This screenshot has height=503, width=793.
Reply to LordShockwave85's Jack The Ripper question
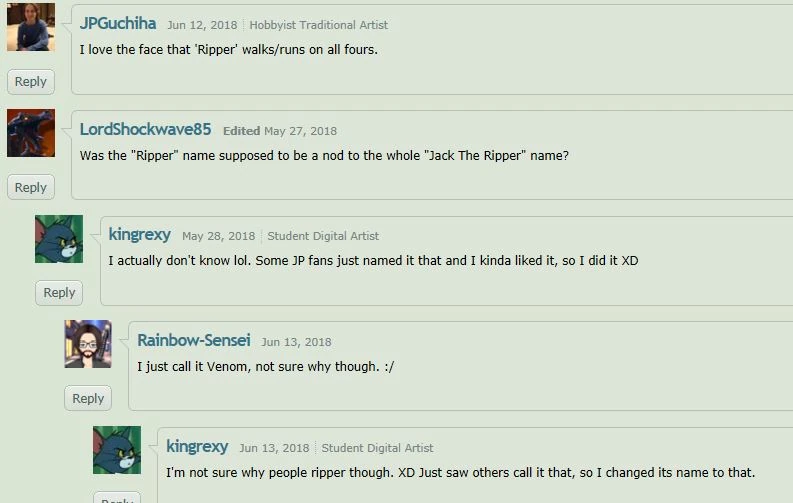click(31, 188)
